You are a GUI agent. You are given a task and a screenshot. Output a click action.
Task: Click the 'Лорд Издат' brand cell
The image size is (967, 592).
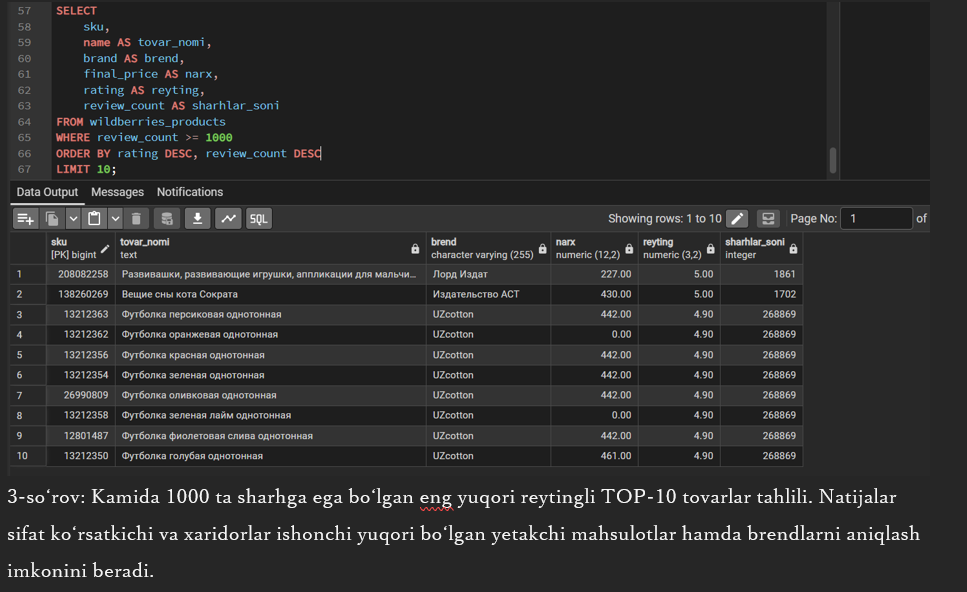tap(488, 274)
